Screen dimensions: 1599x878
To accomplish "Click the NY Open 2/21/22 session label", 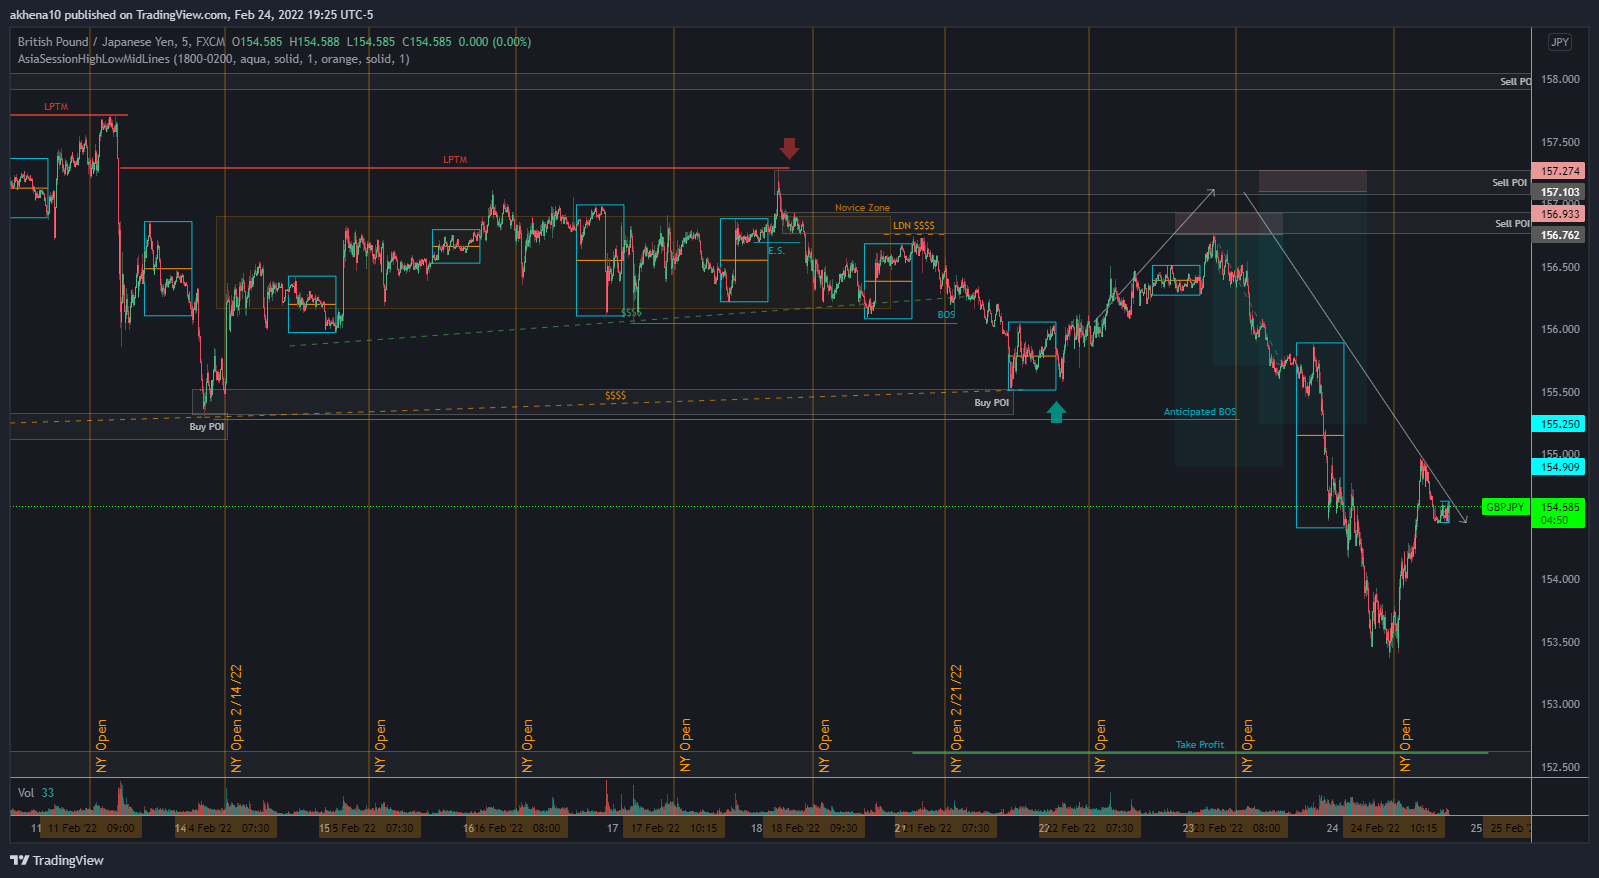I will click(956, 718).
